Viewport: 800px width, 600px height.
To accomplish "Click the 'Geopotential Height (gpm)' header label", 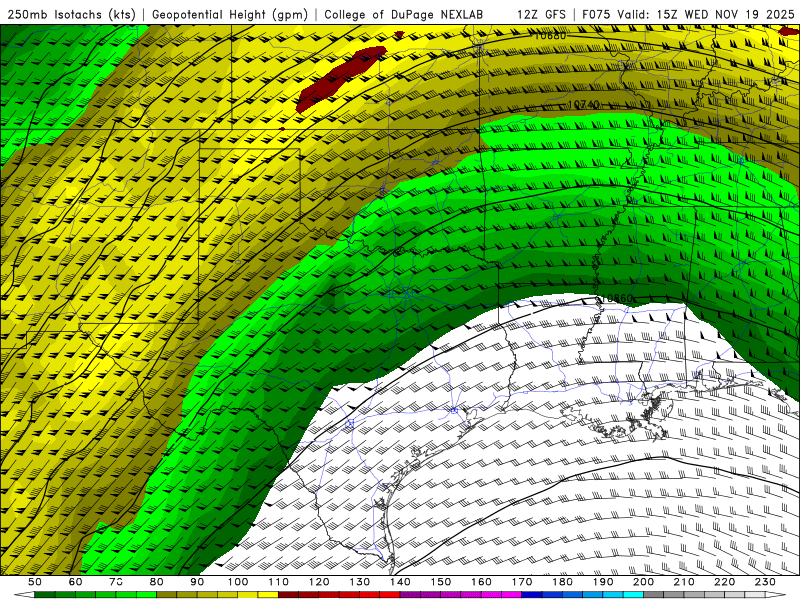I will 230,15.
